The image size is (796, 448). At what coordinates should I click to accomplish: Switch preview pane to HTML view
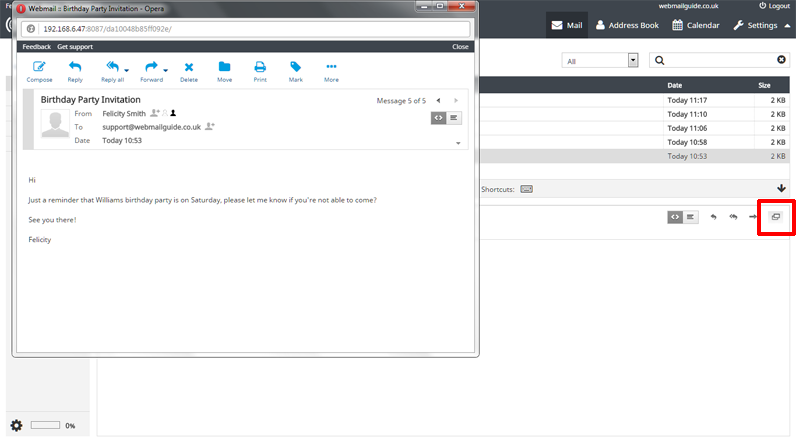click(x=675, y=217)
